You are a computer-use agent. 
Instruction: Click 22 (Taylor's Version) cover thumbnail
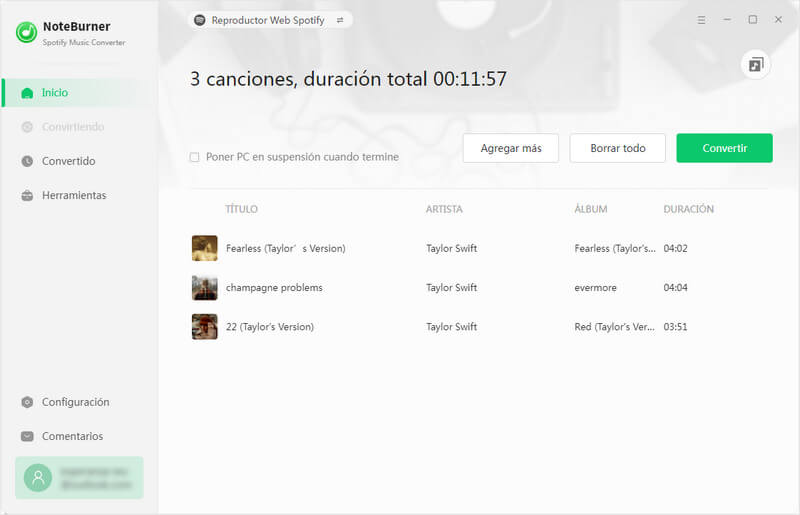click(x=205, y=327)
